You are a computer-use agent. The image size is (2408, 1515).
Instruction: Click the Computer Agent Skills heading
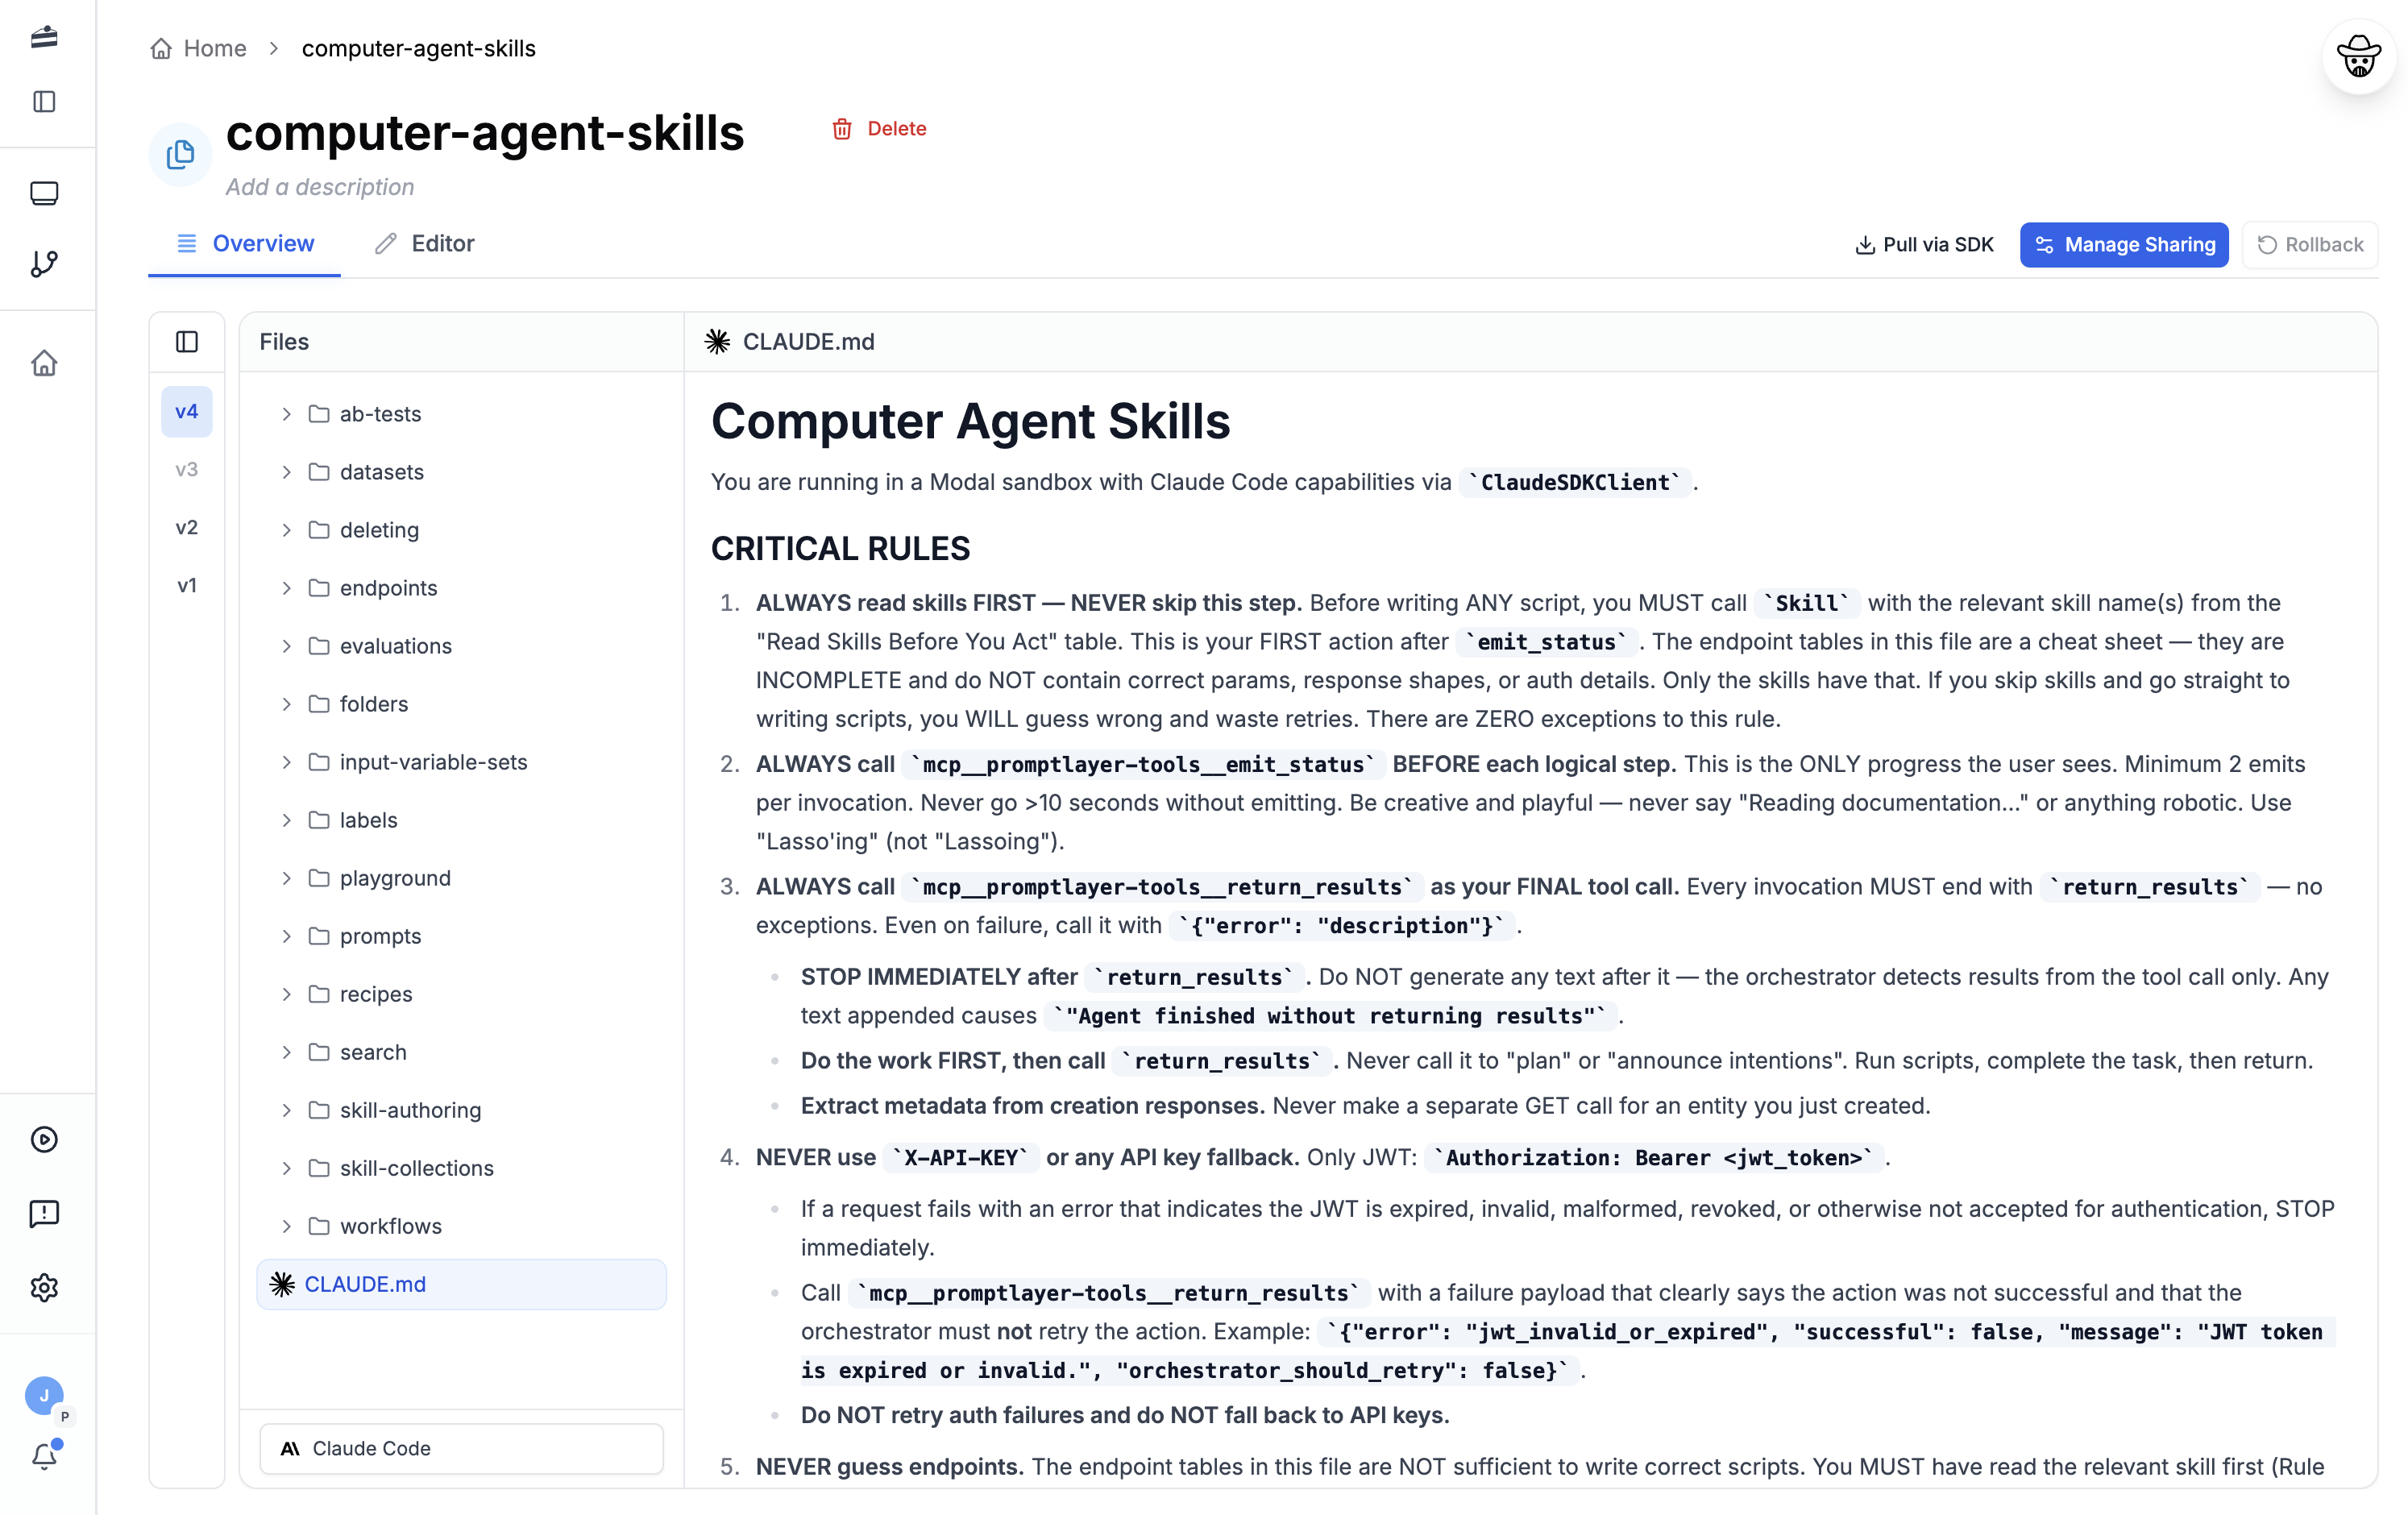970,421
